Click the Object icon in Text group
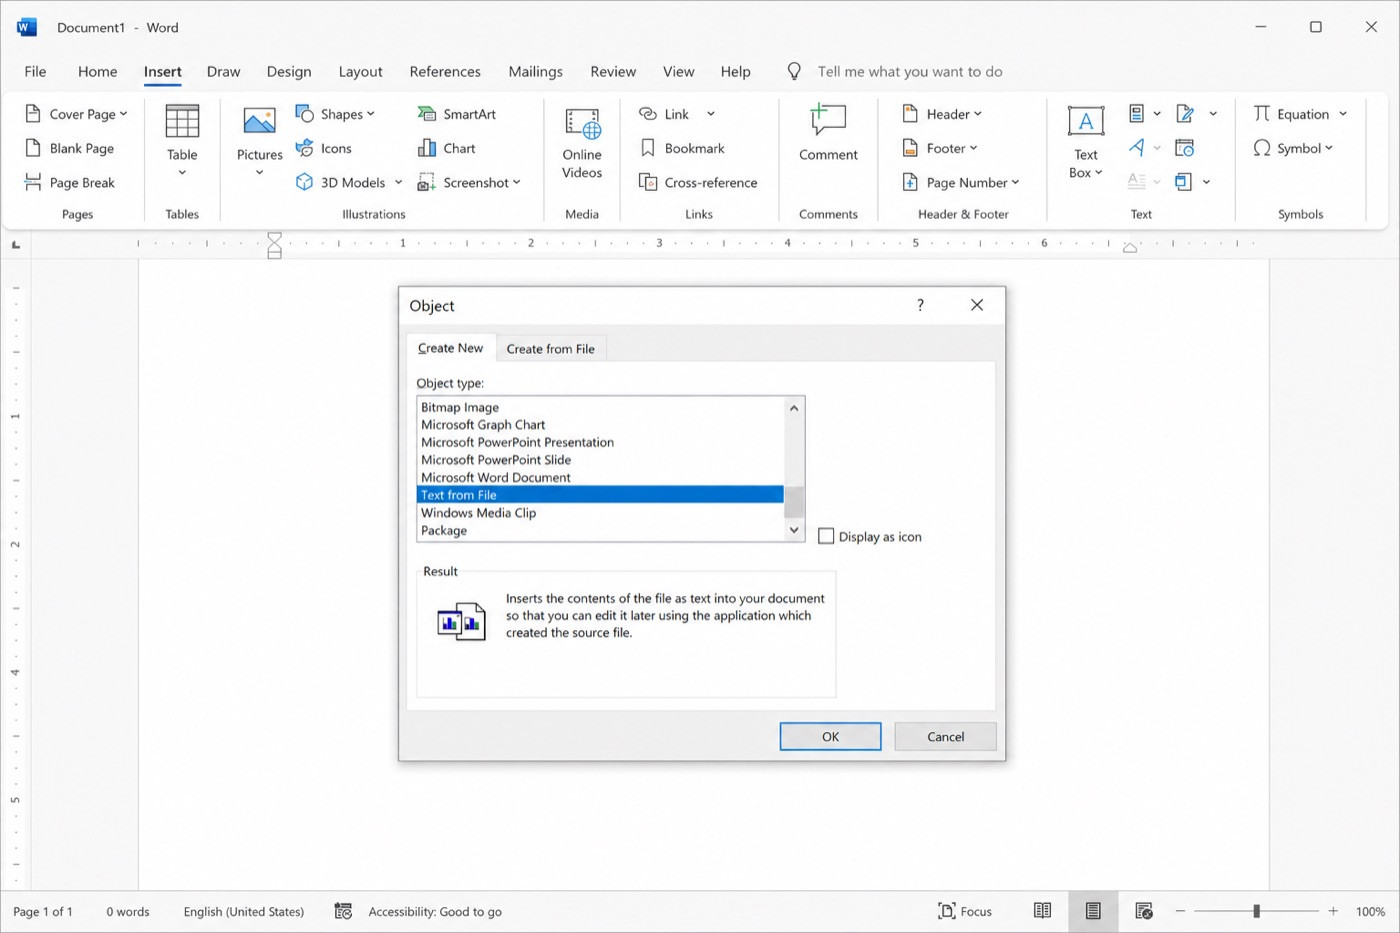 click(1183, 182)
